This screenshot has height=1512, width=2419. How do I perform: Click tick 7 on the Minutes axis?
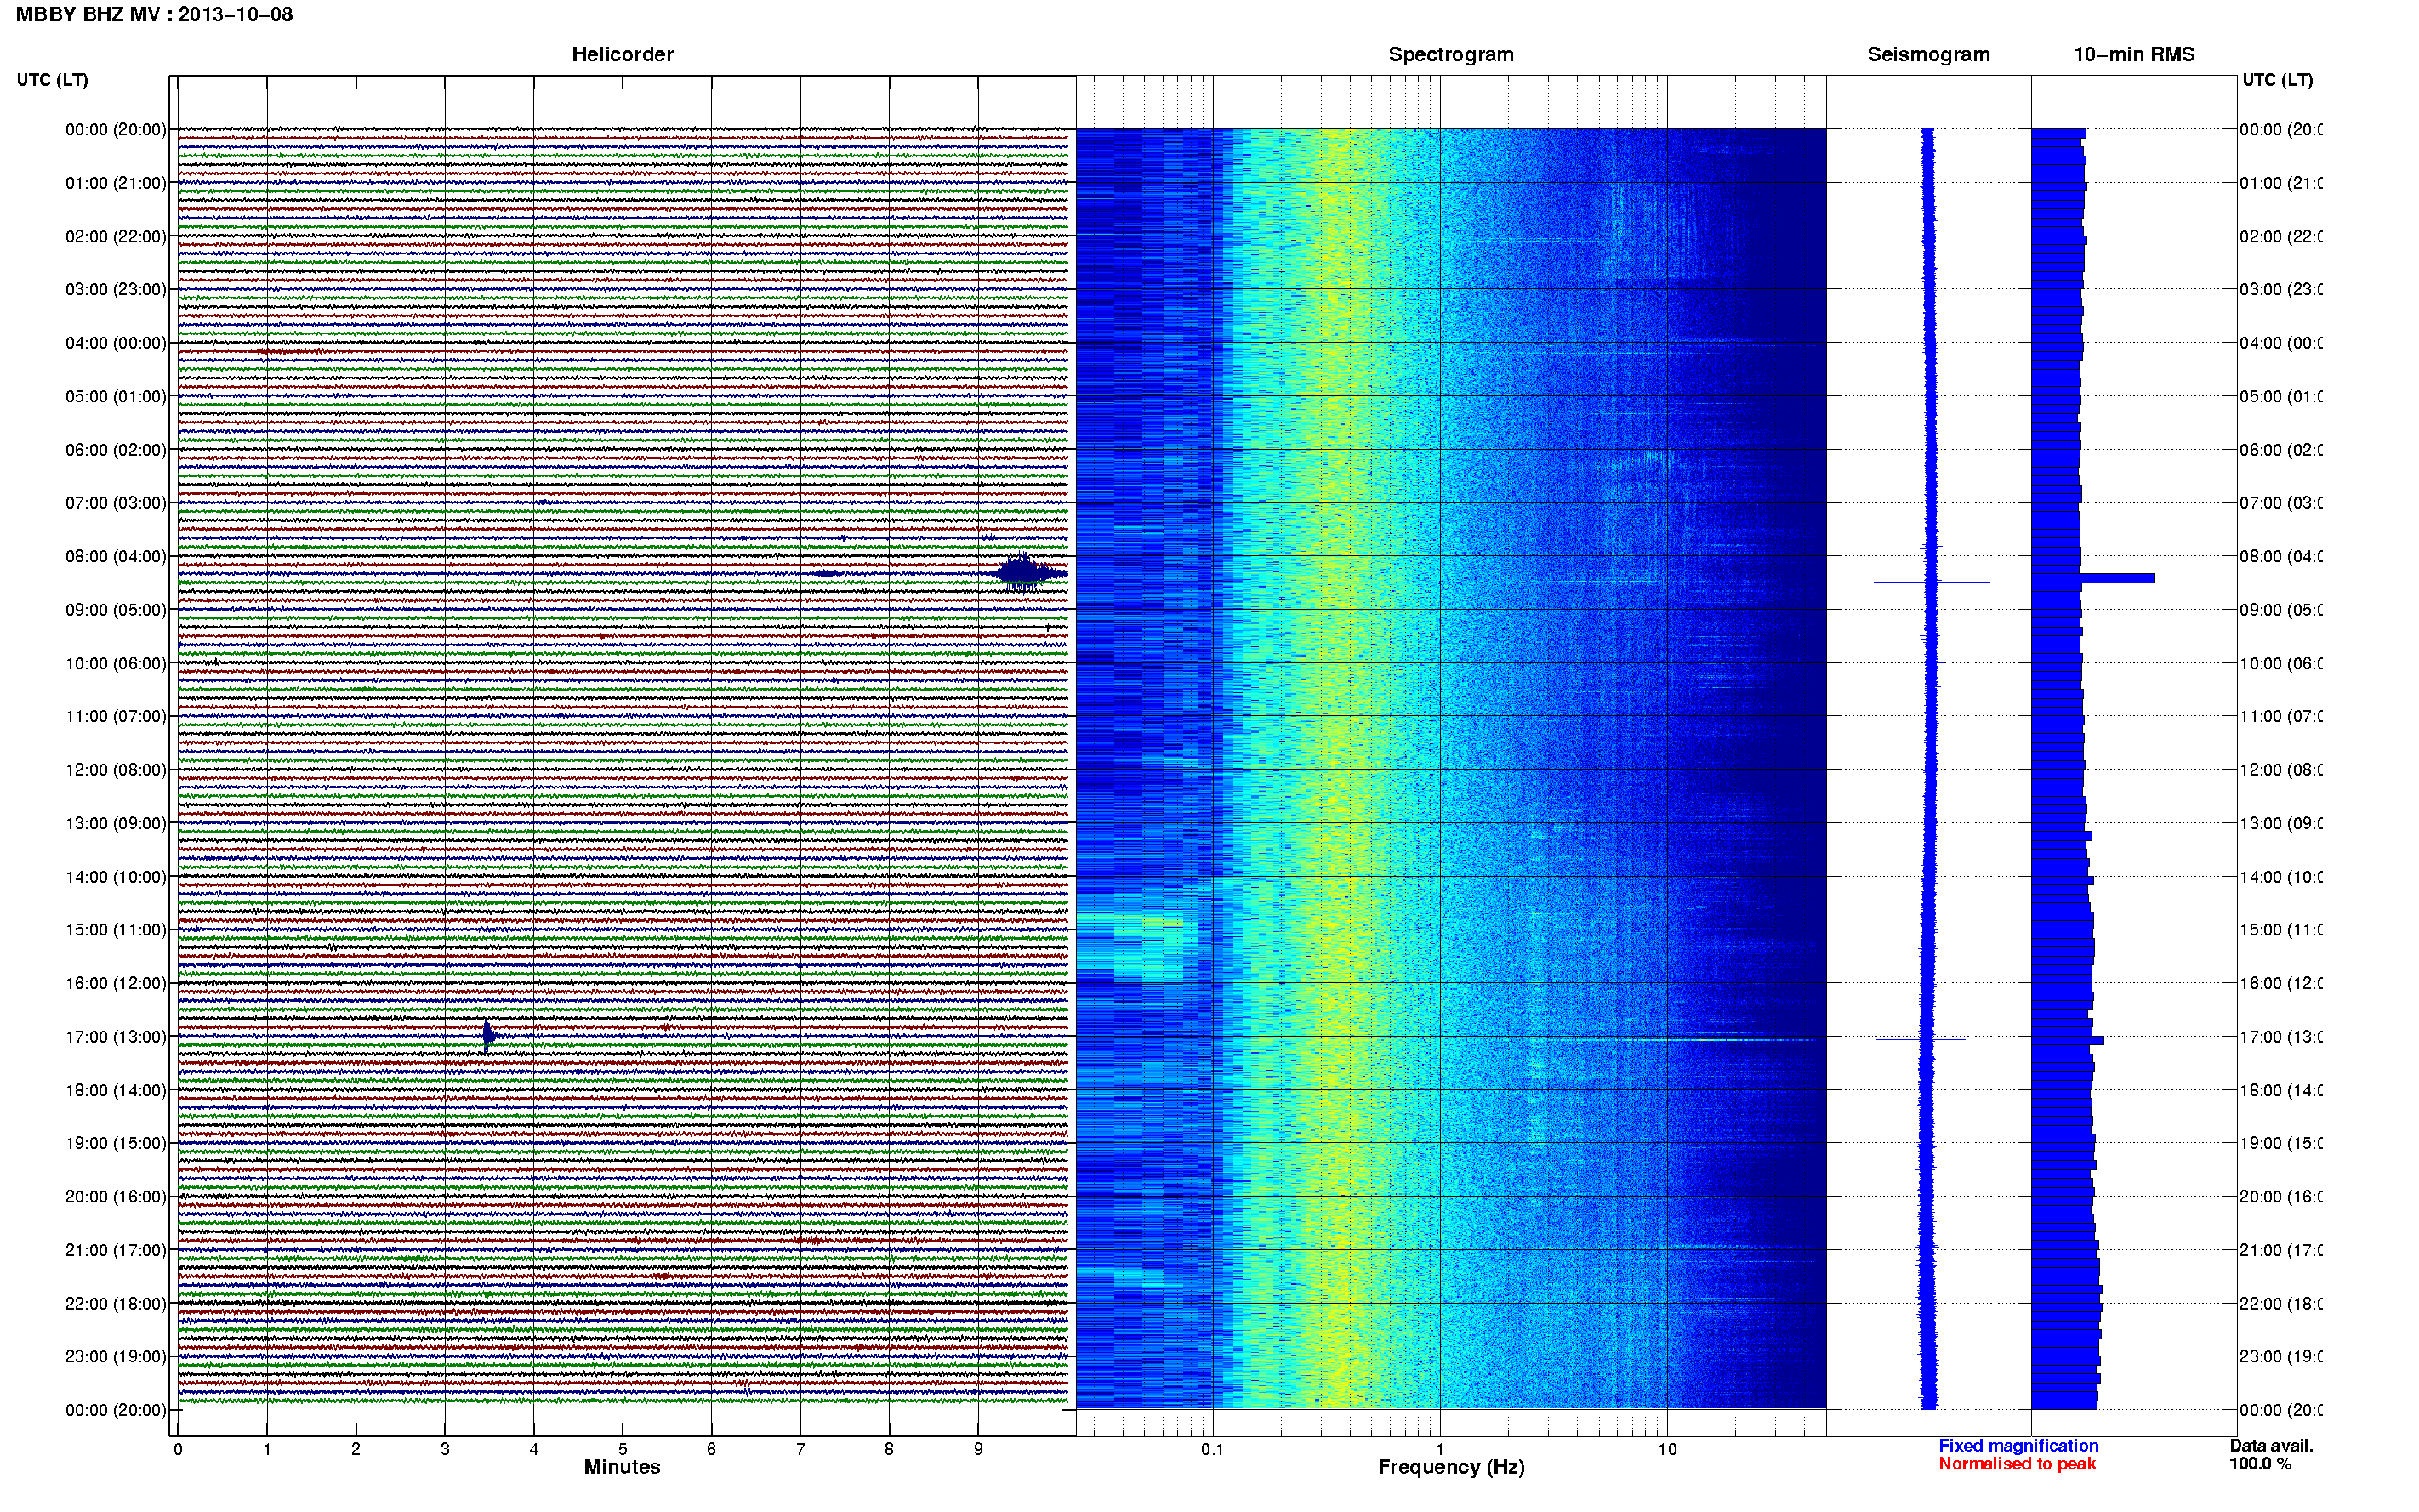click(x=800, y=1449)
